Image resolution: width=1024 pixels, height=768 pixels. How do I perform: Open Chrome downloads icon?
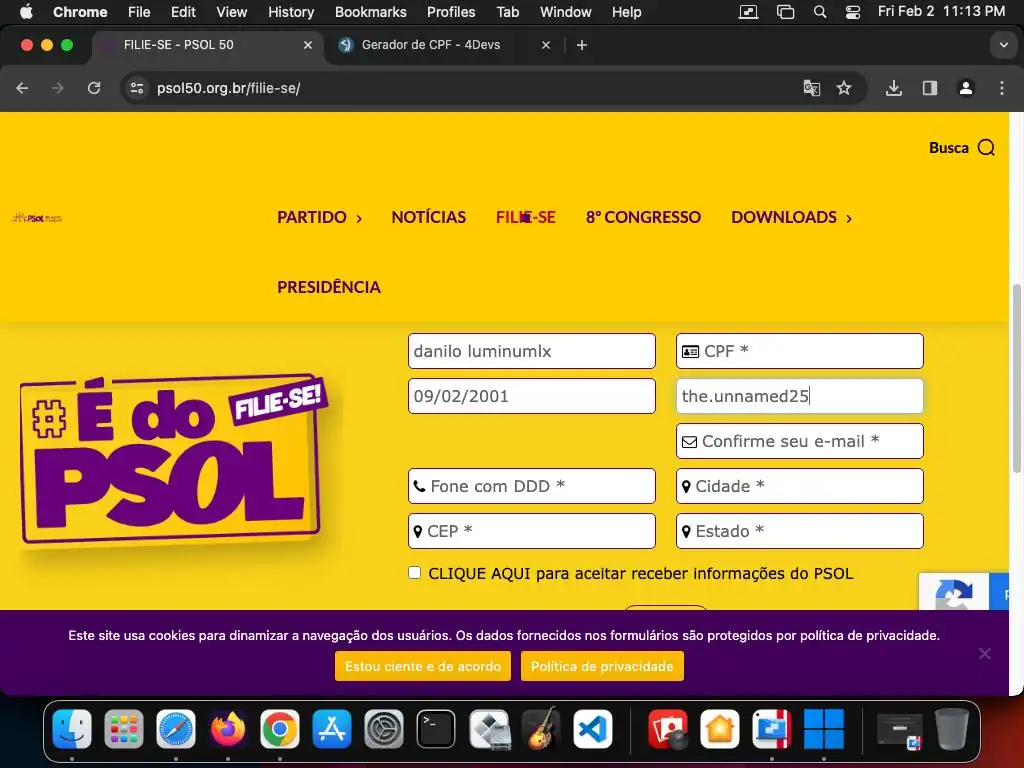pos(893,88)
